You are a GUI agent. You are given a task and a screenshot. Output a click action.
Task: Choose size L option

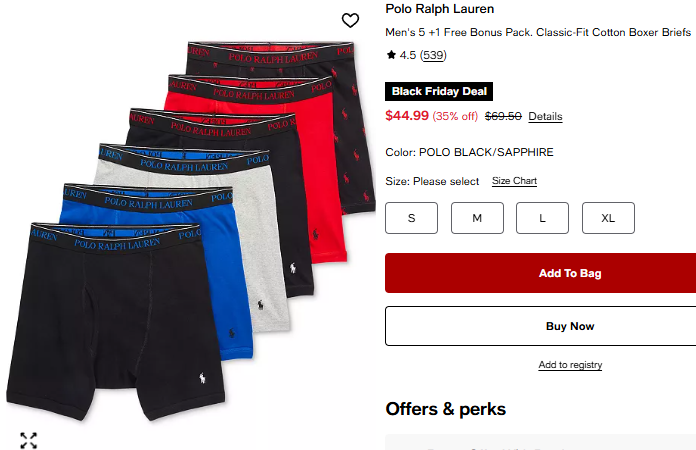coord(542,218)
